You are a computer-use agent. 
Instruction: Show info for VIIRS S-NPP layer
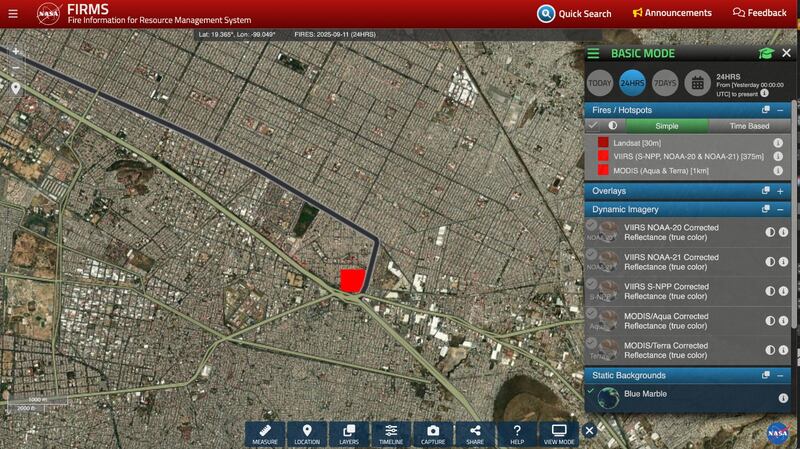pos(783,291)
